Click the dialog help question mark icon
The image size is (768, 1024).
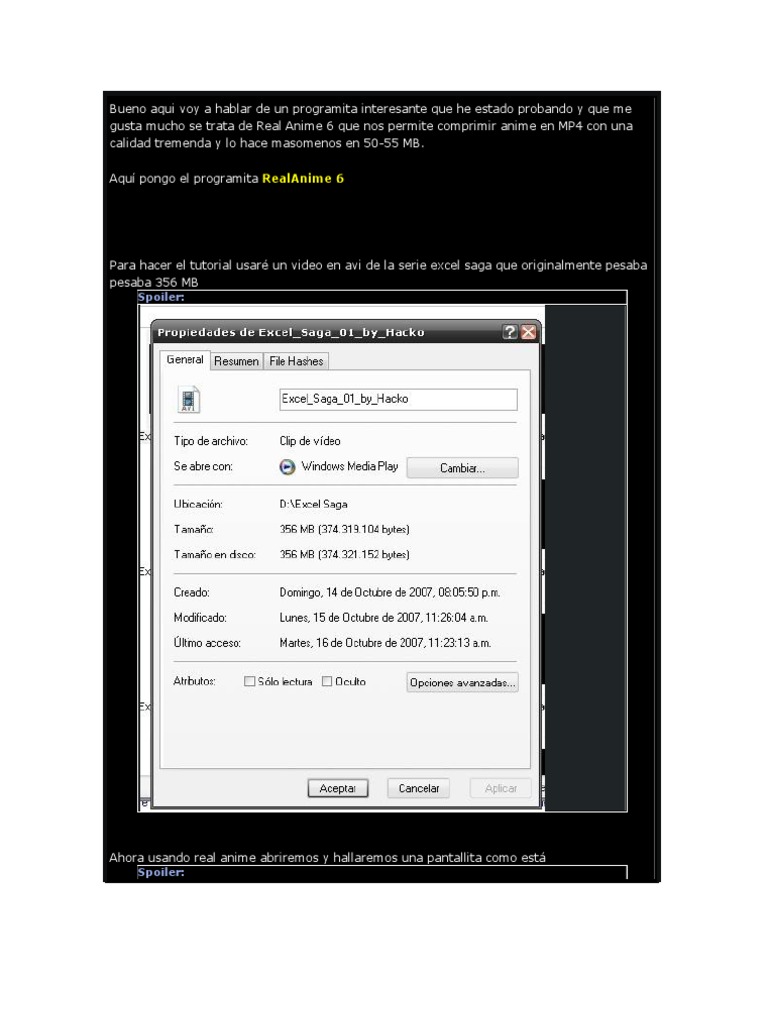point(510,332)
